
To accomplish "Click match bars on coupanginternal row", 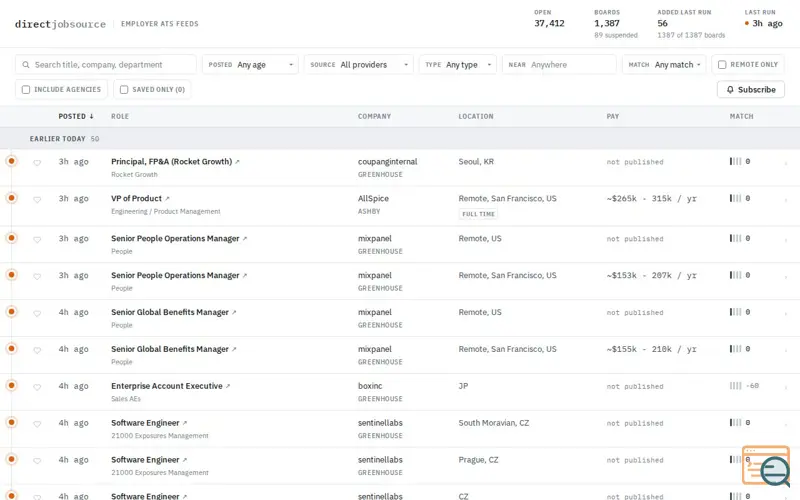I will click(735, 161).
